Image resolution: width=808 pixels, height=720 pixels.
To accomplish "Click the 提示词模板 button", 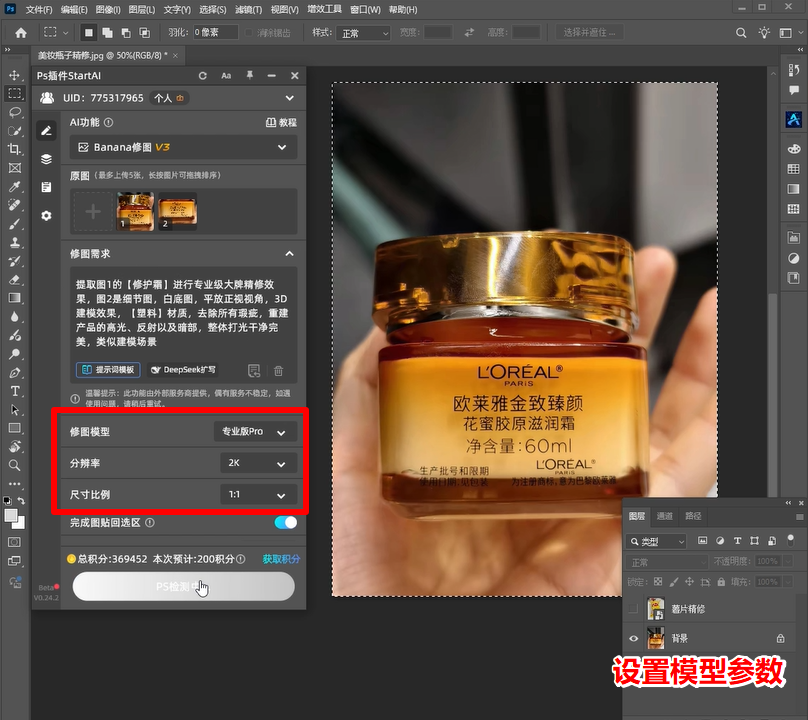I will click(108, 370).
